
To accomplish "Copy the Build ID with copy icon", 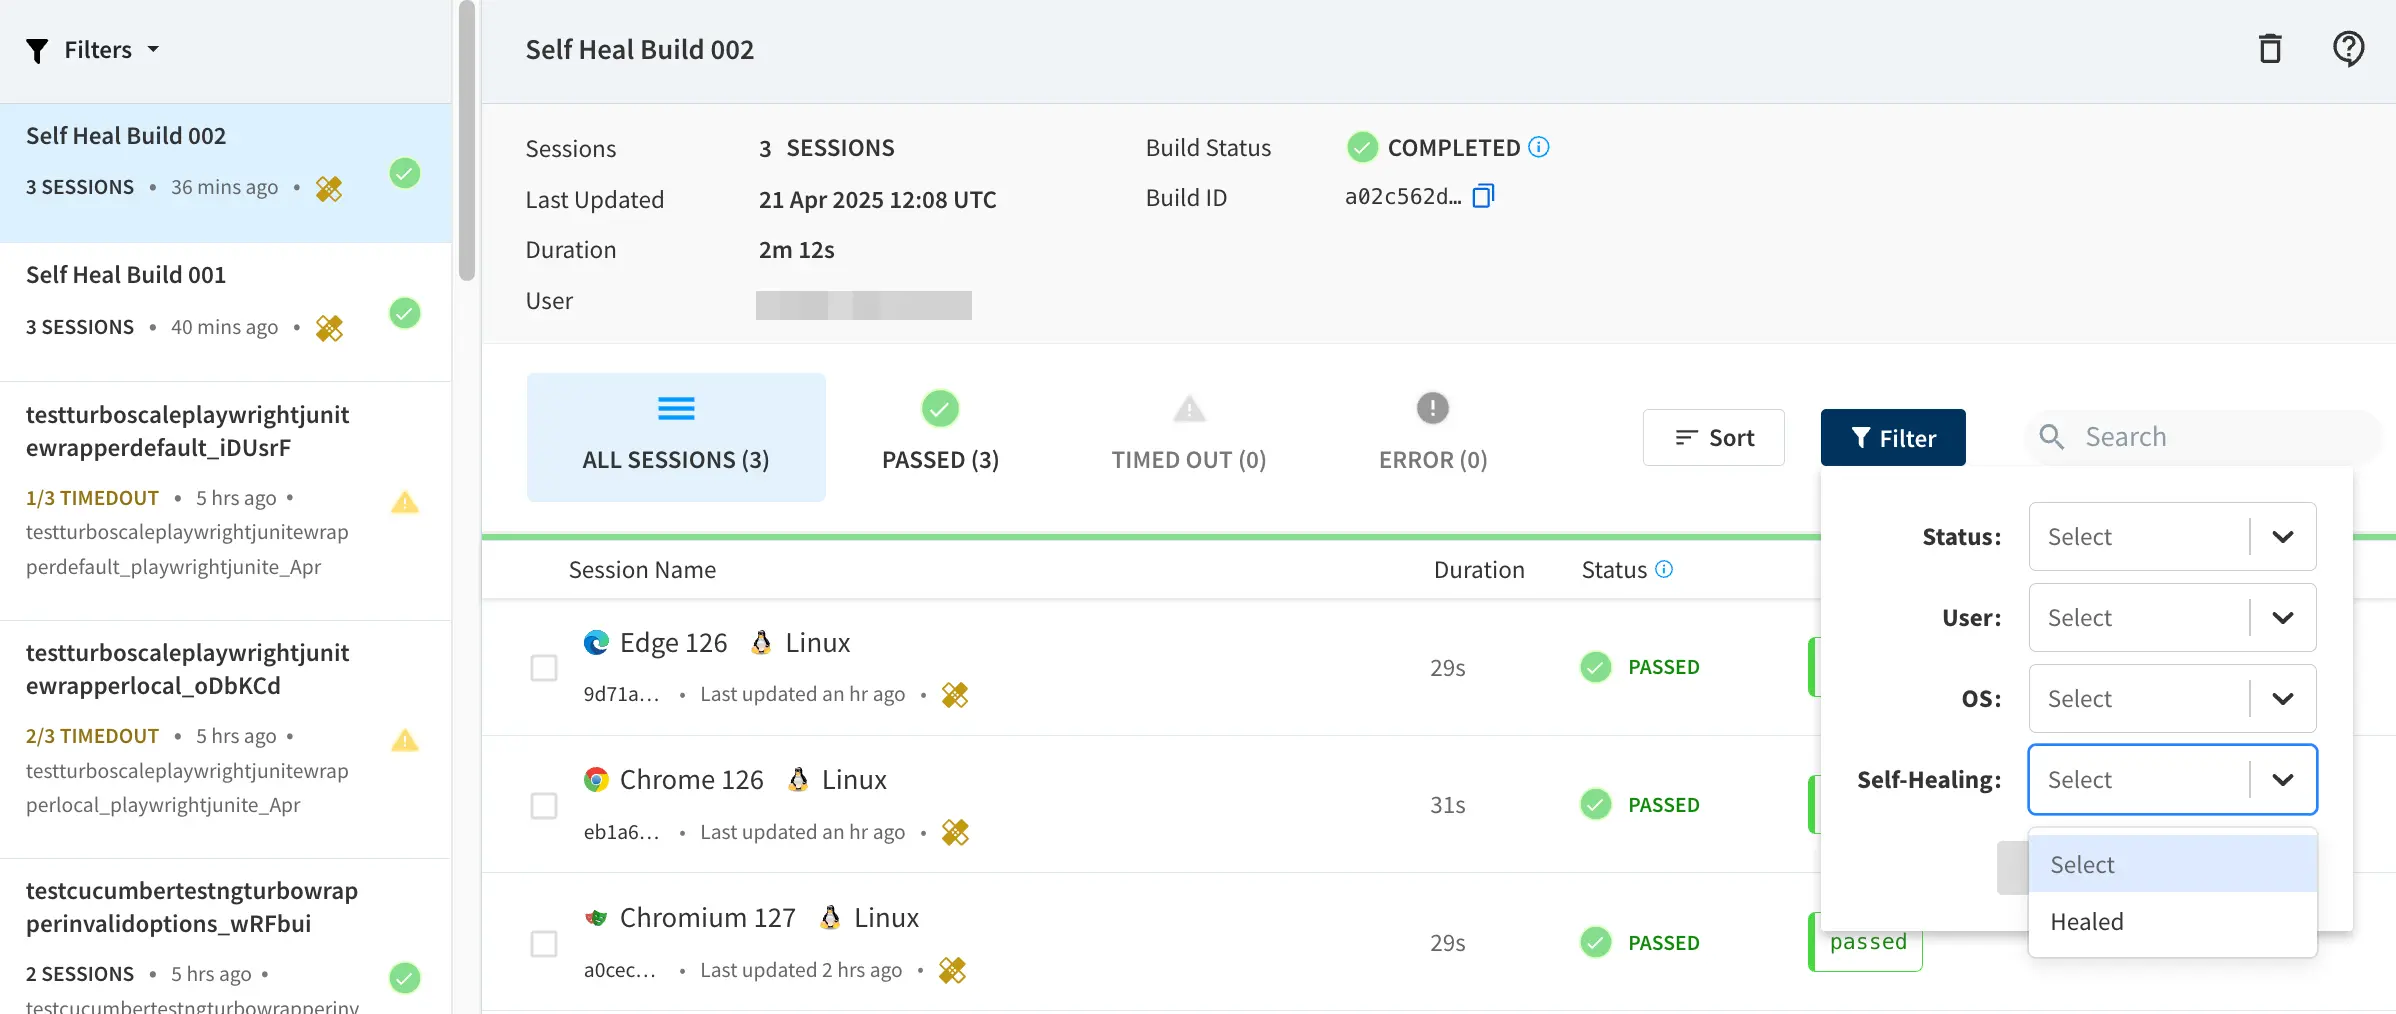I will point(1483,196).
